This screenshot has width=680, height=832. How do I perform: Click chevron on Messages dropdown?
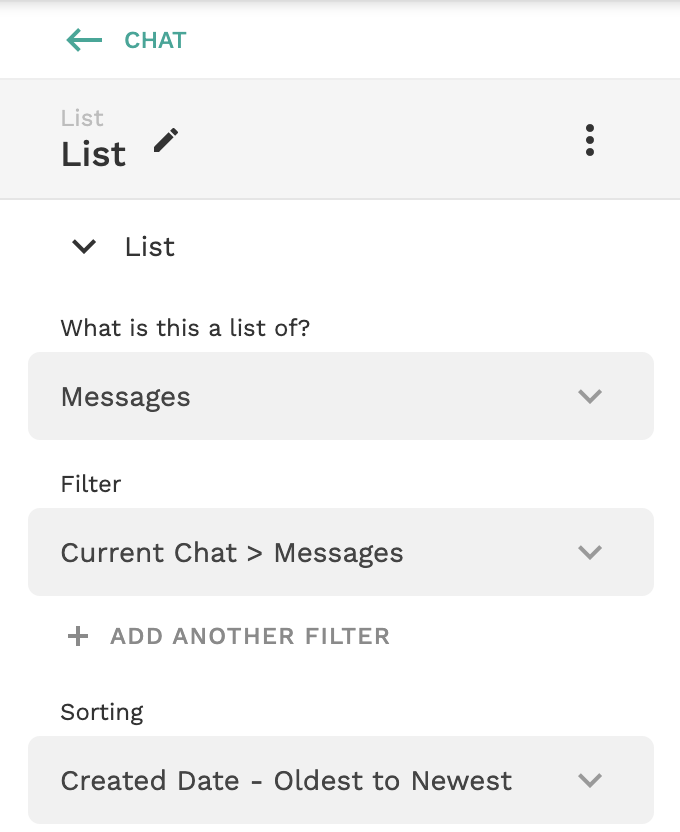tap(590, 396)
